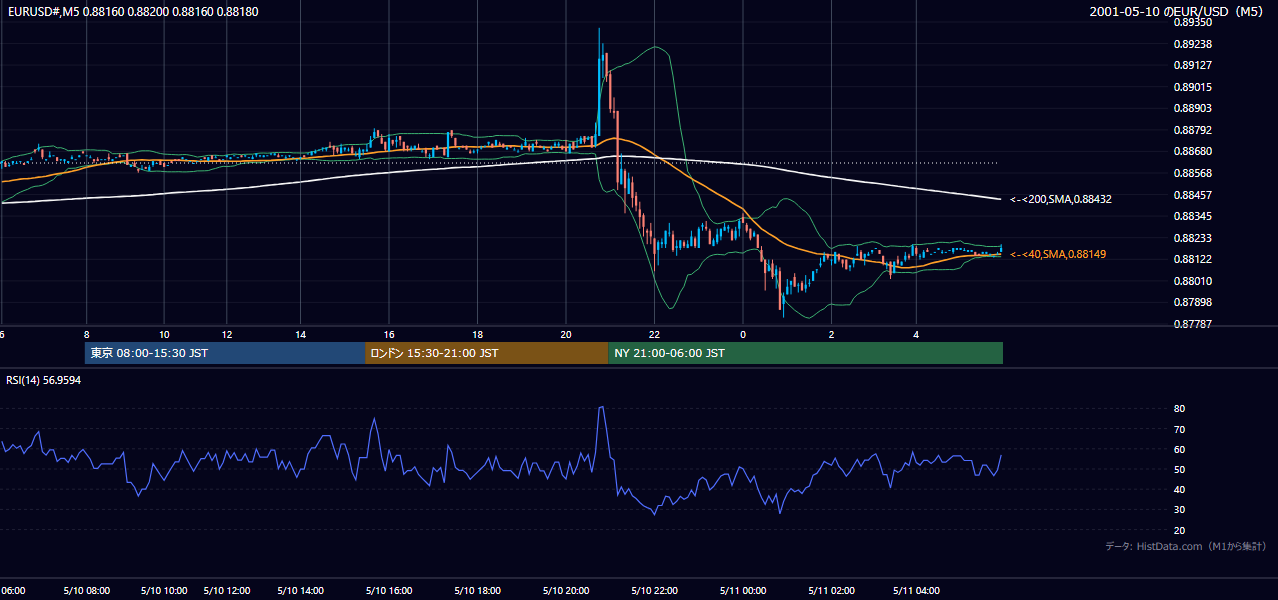Click hour label 0 on the chart axis
This screenshot has height=600, width=1278.
tap(743, 334)
